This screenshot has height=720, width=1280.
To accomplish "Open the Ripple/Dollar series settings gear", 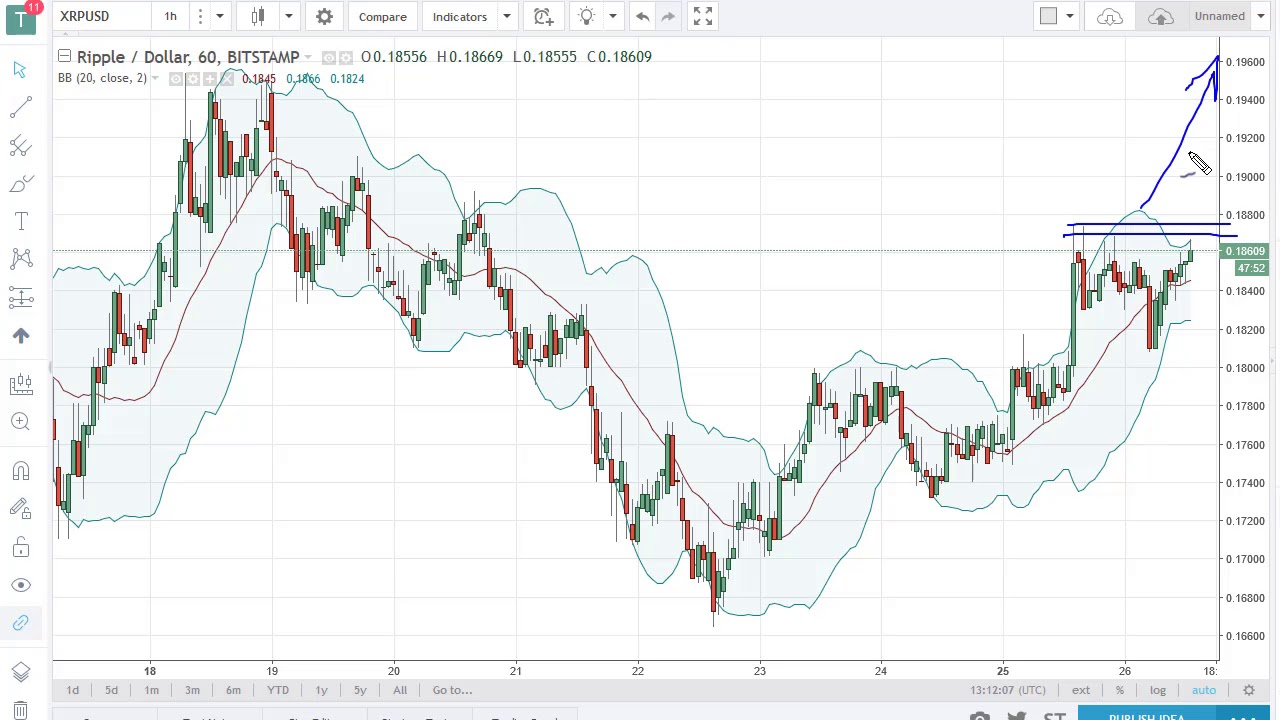I will coord(345,58).
